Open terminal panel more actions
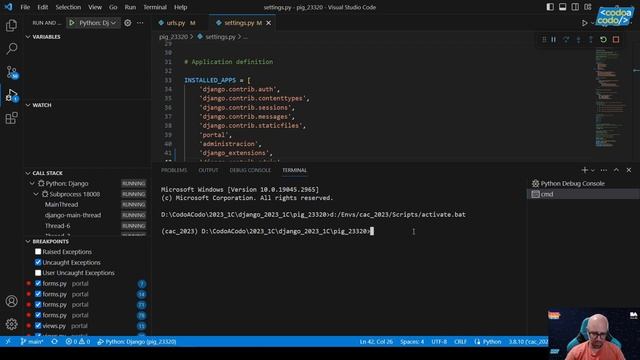The width and height of the screenshot is (640, 360). 604,170
